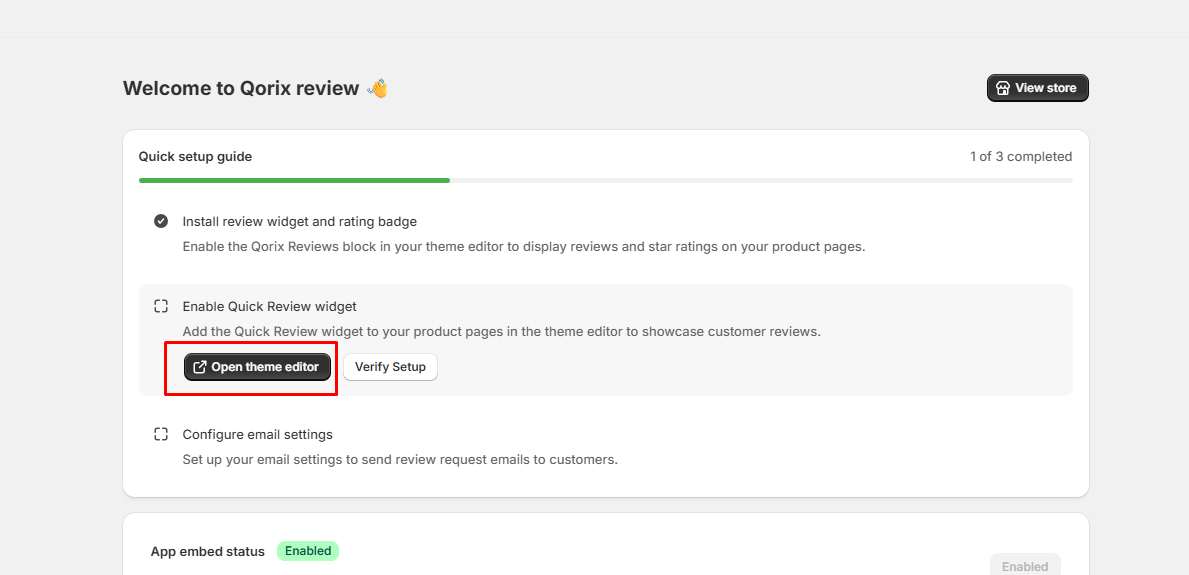Click external link icon on Open theme editor

200,367
